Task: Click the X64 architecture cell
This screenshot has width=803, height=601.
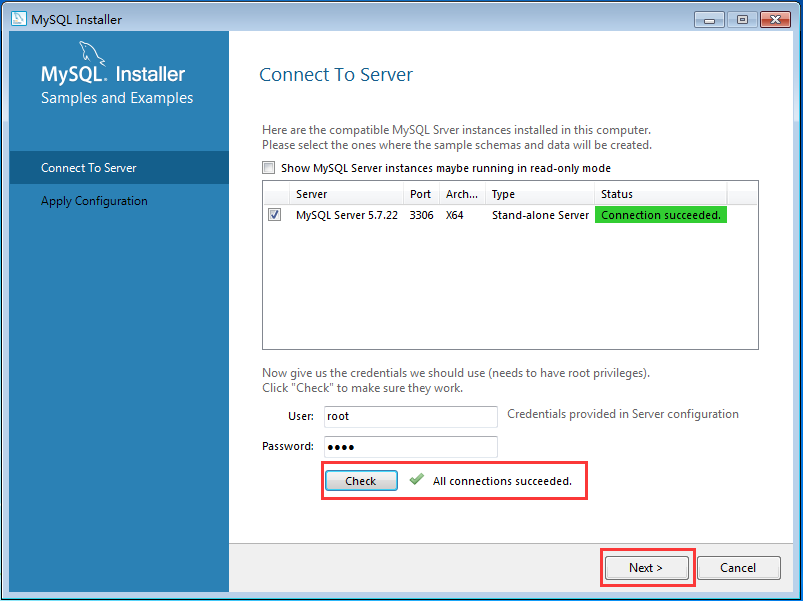Action: tap(455, 215)
